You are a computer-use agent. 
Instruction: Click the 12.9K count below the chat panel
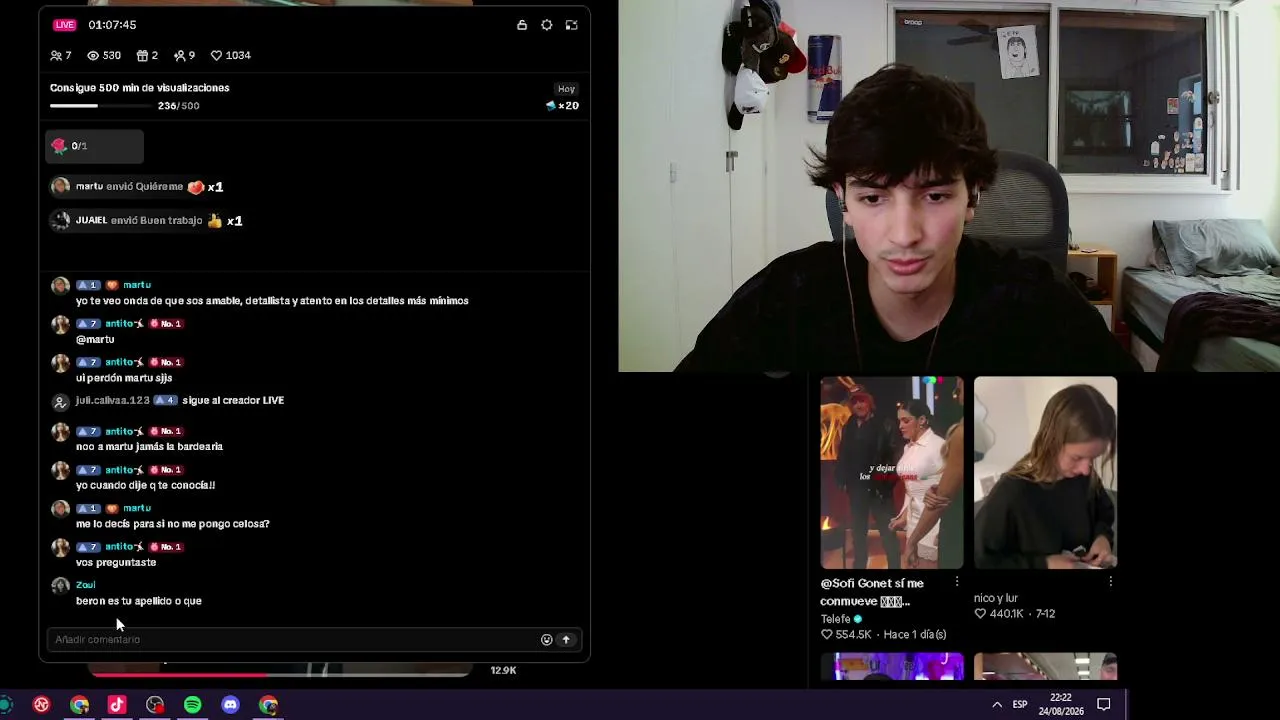point(503,671)
